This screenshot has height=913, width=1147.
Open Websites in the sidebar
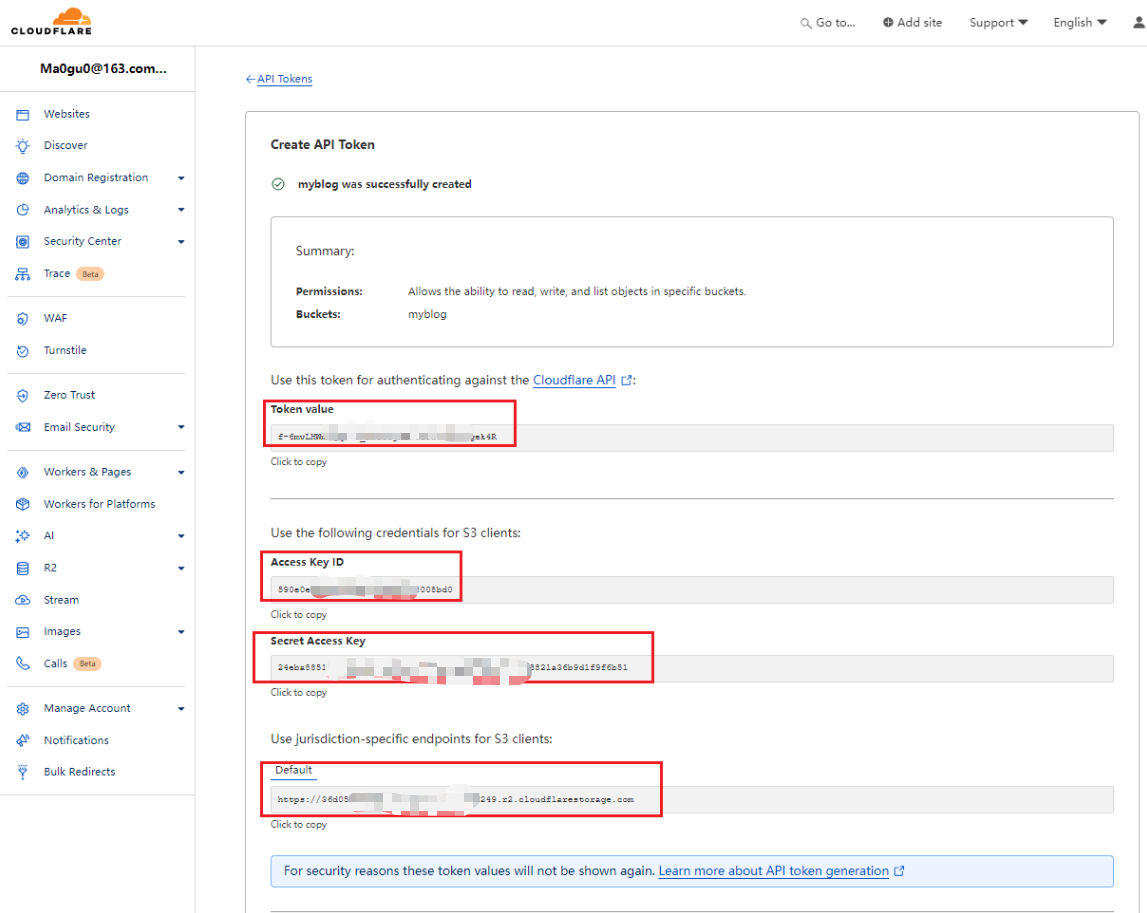[x=67, y=114]
